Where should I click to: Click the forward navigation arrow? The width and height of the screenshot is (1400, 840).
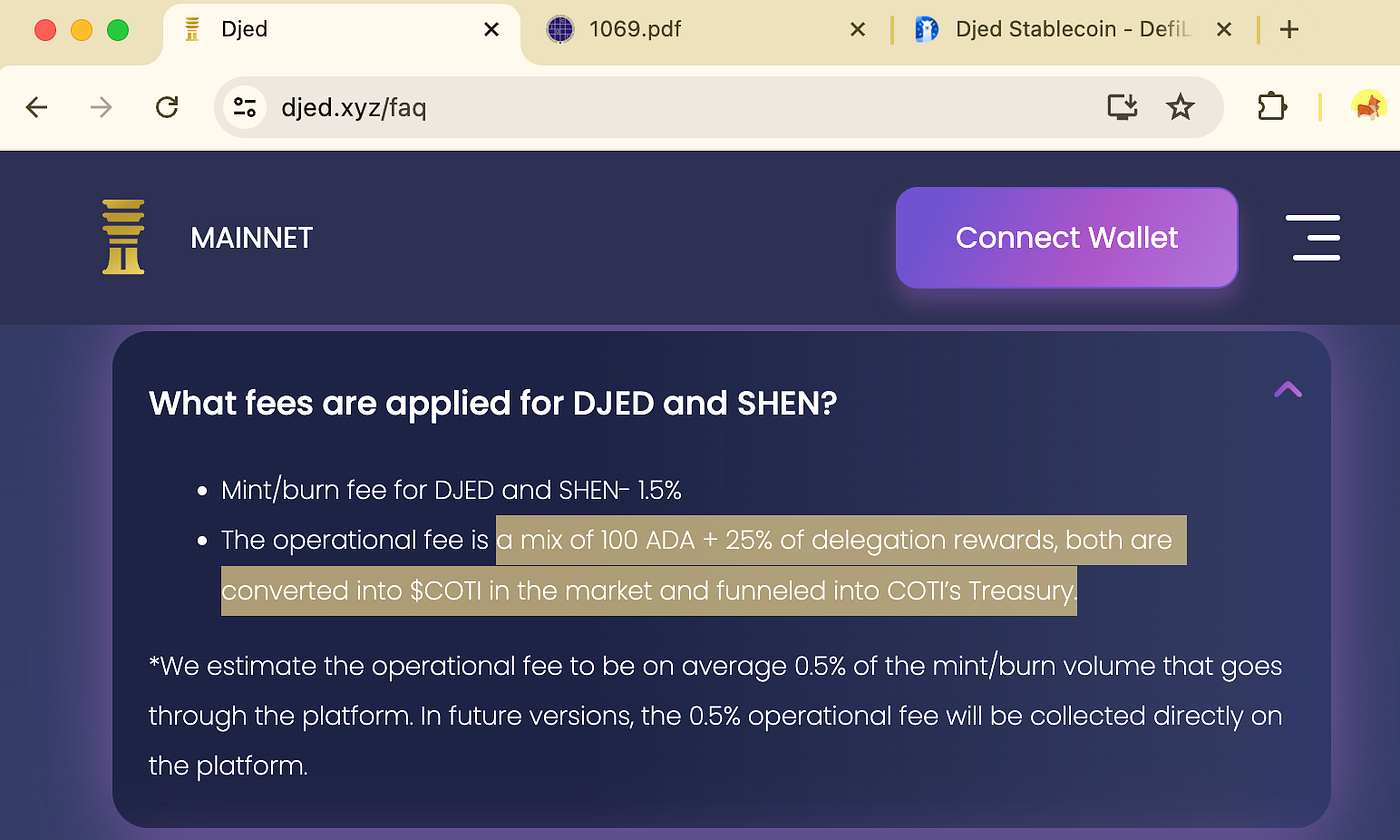(101, 107)
